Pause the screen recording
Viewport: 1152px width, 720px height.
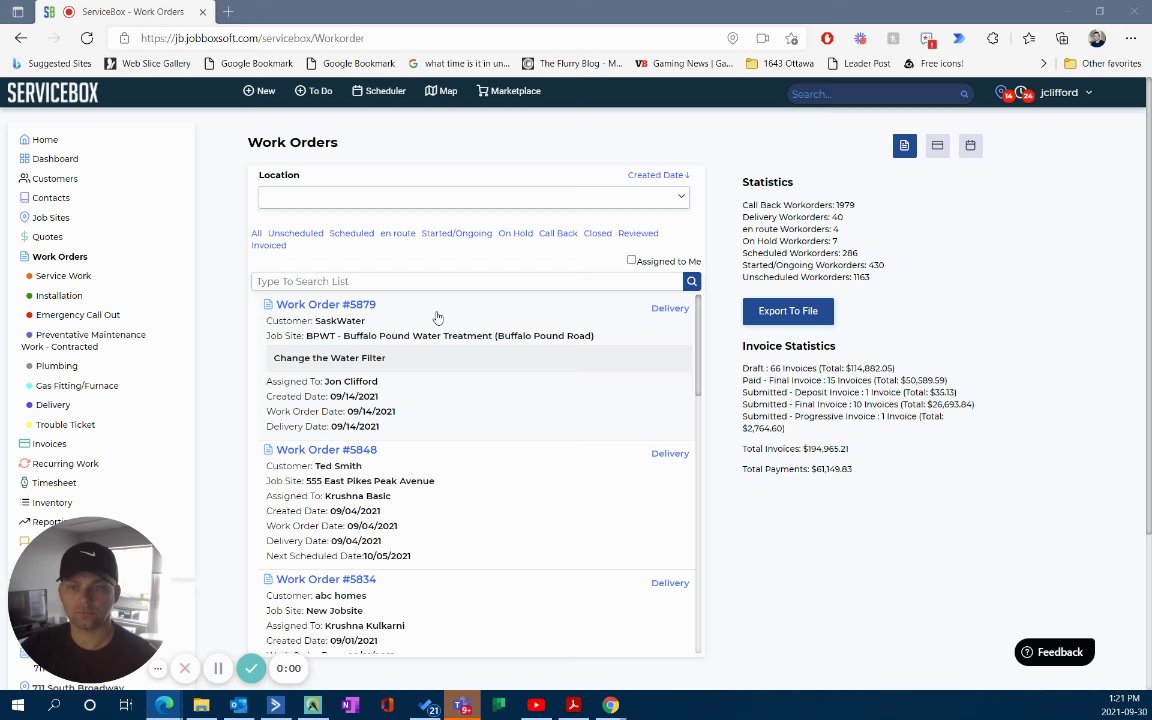click(x=218, y=669)
